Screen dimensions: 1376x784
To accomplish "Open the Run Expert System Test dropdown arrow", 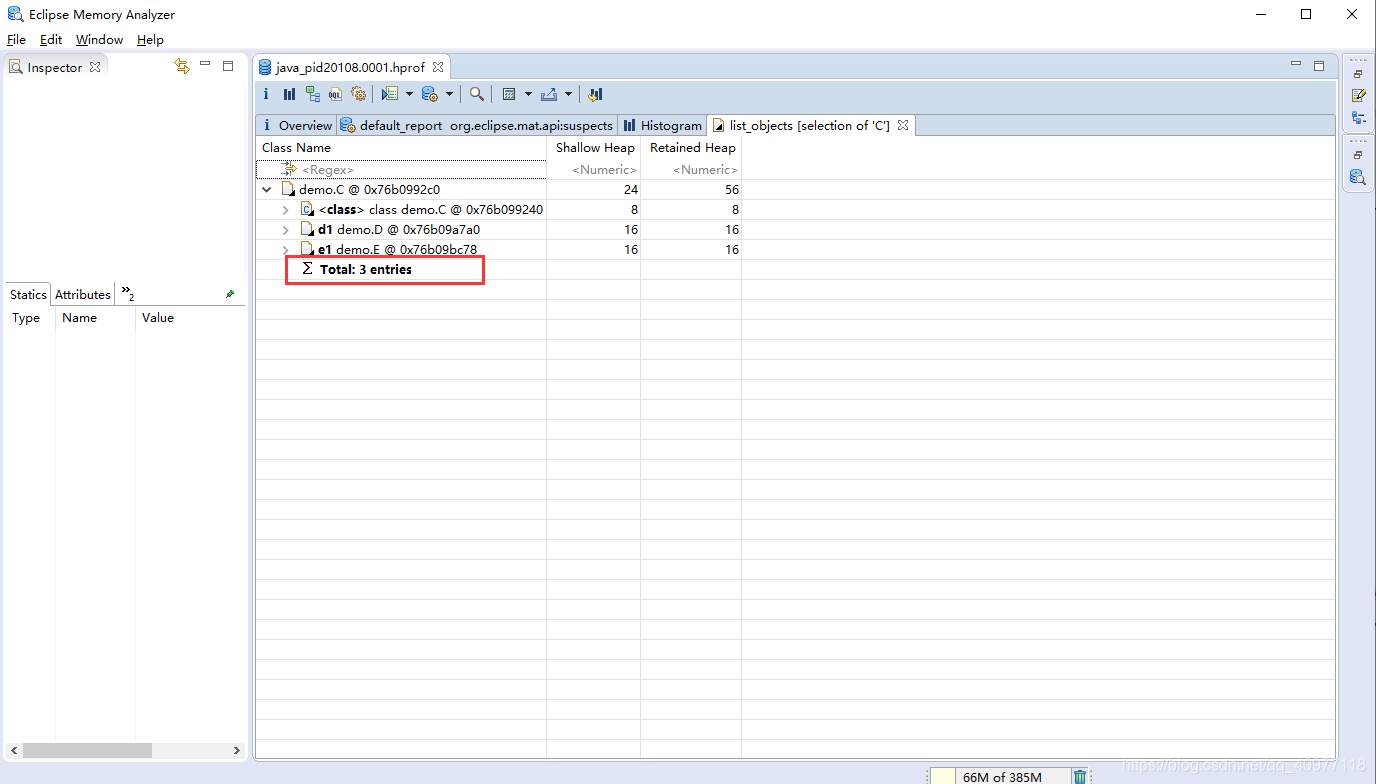I will point(409,94).
